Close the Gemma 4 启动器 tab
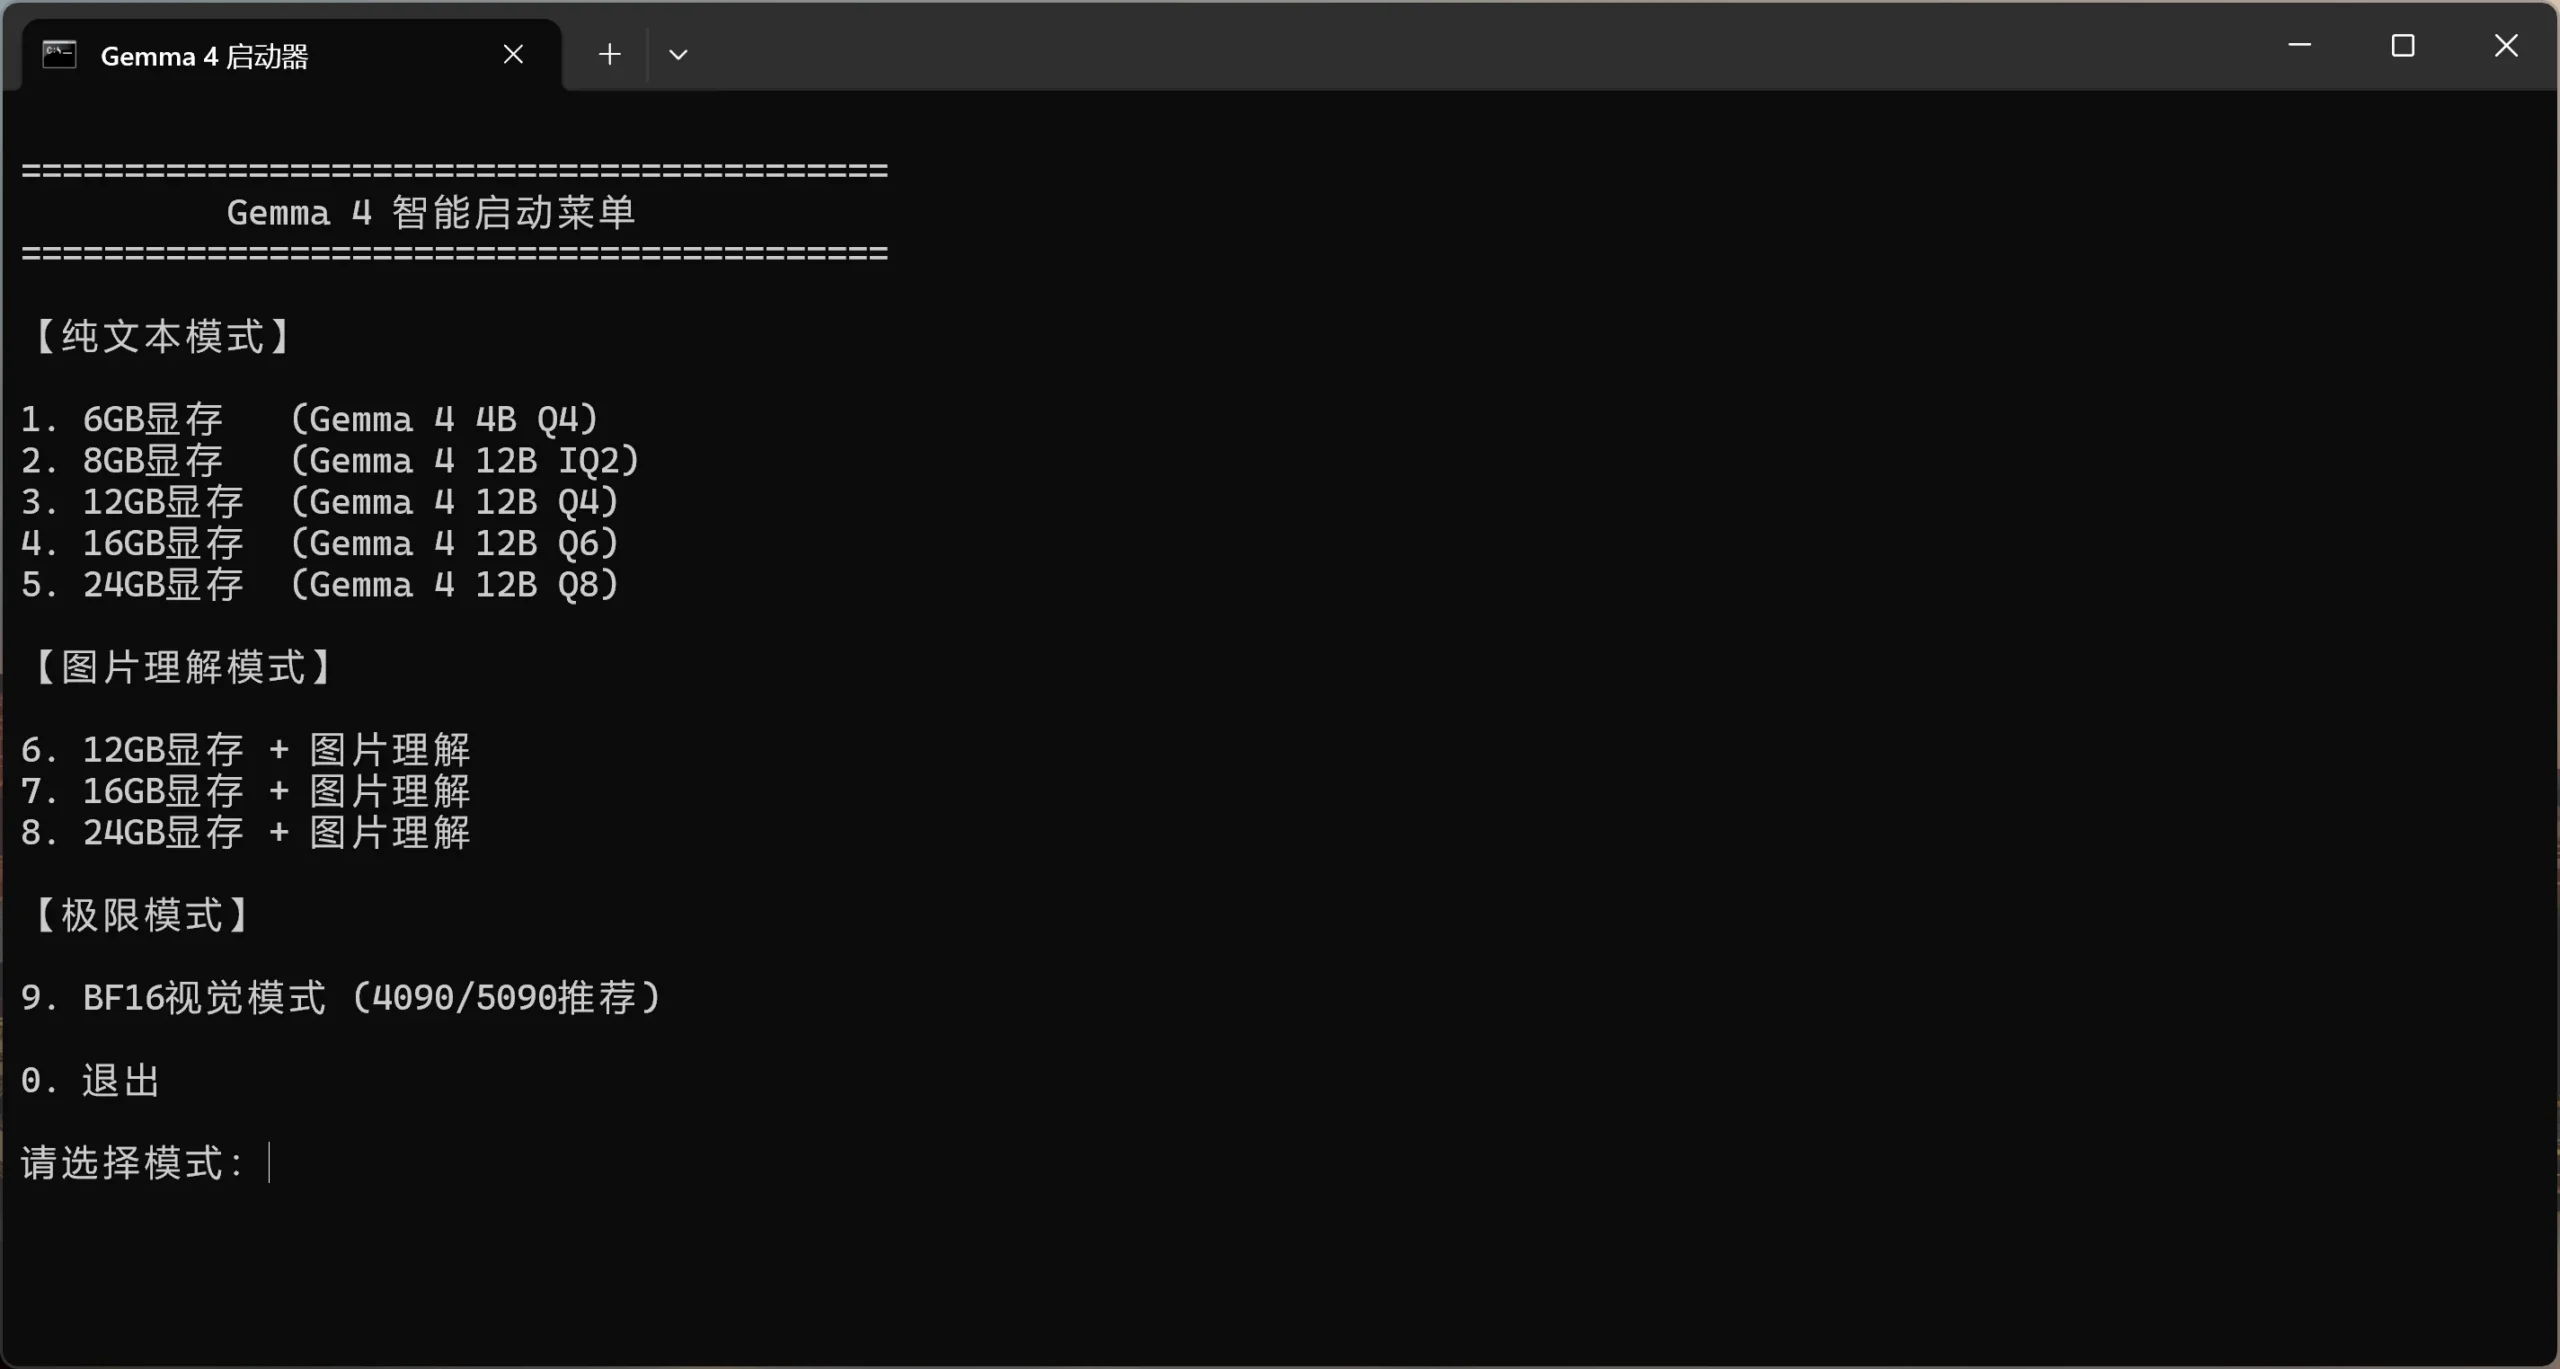Screen dimensions: 2560x1369 click(x=513, y=54)
